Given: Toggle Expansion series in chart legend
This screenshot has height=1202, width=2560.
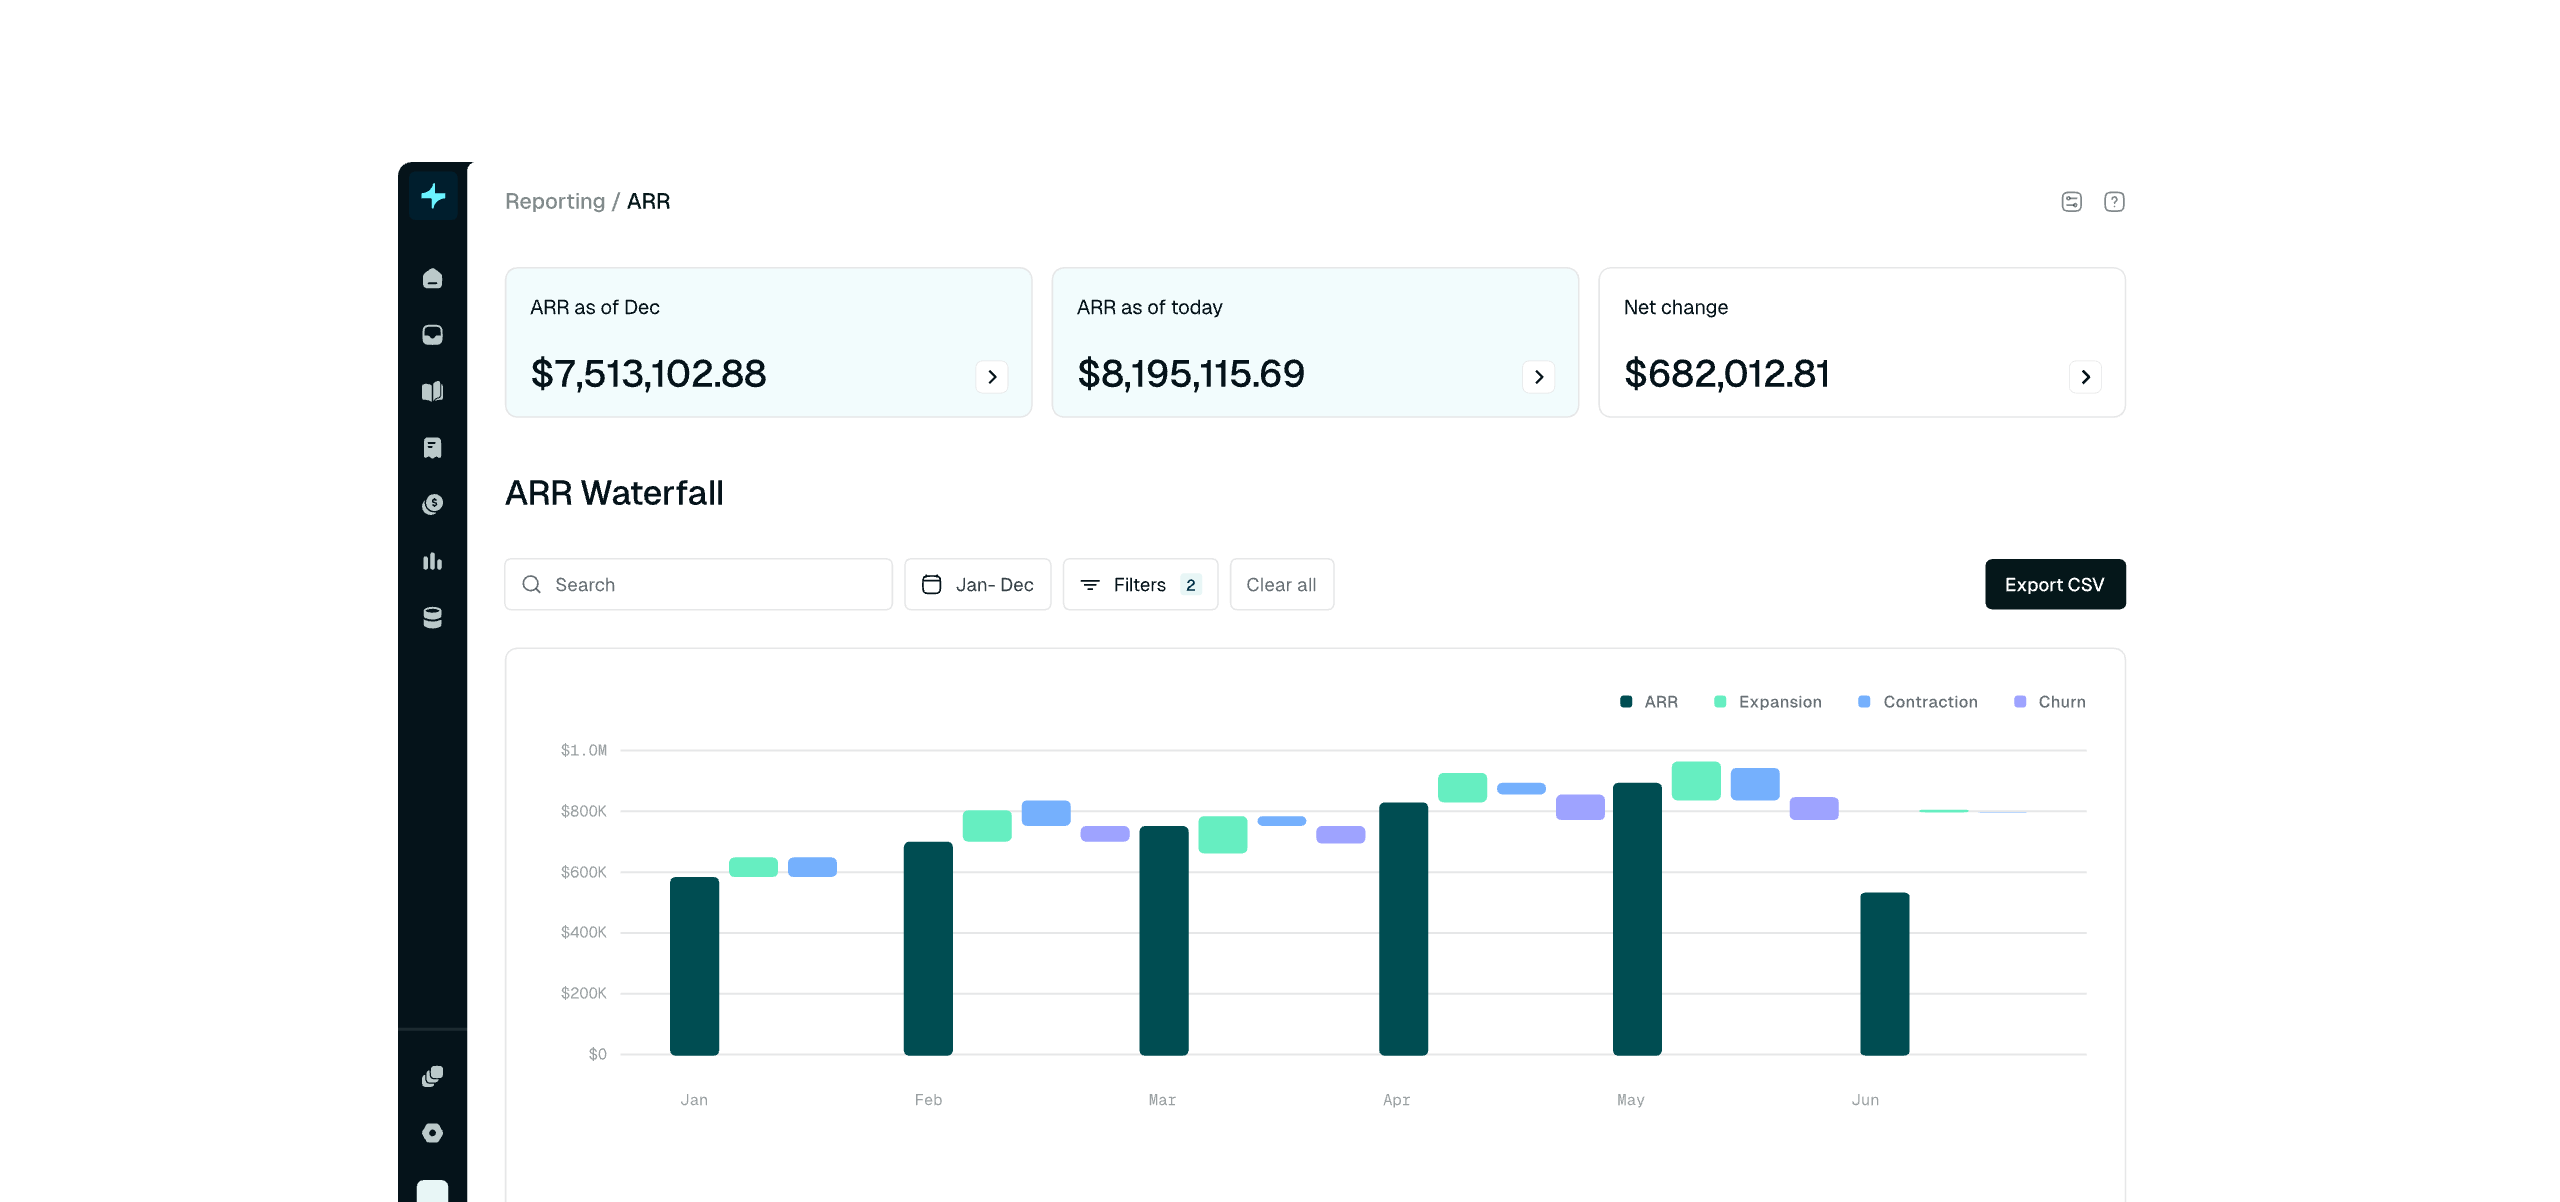Looking at the screenshot, I should pos(1768,702).
